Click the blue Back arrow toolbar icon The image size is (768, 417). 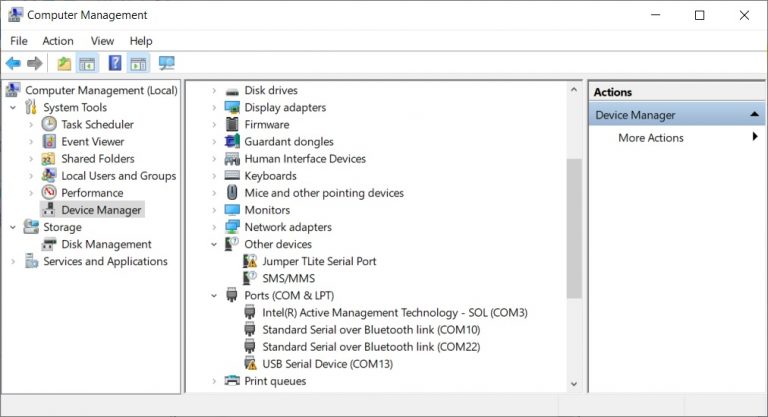tap(13, 63)
